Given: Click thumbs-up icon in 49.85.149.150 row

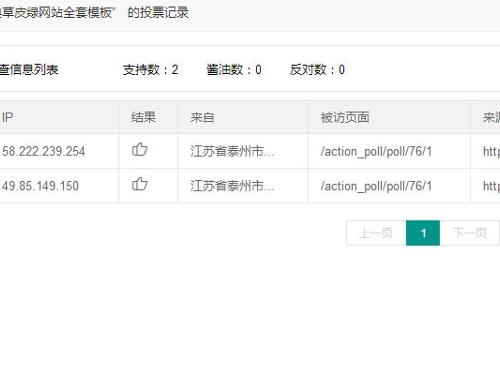Looking at the screenshot, I should [140, 184].
